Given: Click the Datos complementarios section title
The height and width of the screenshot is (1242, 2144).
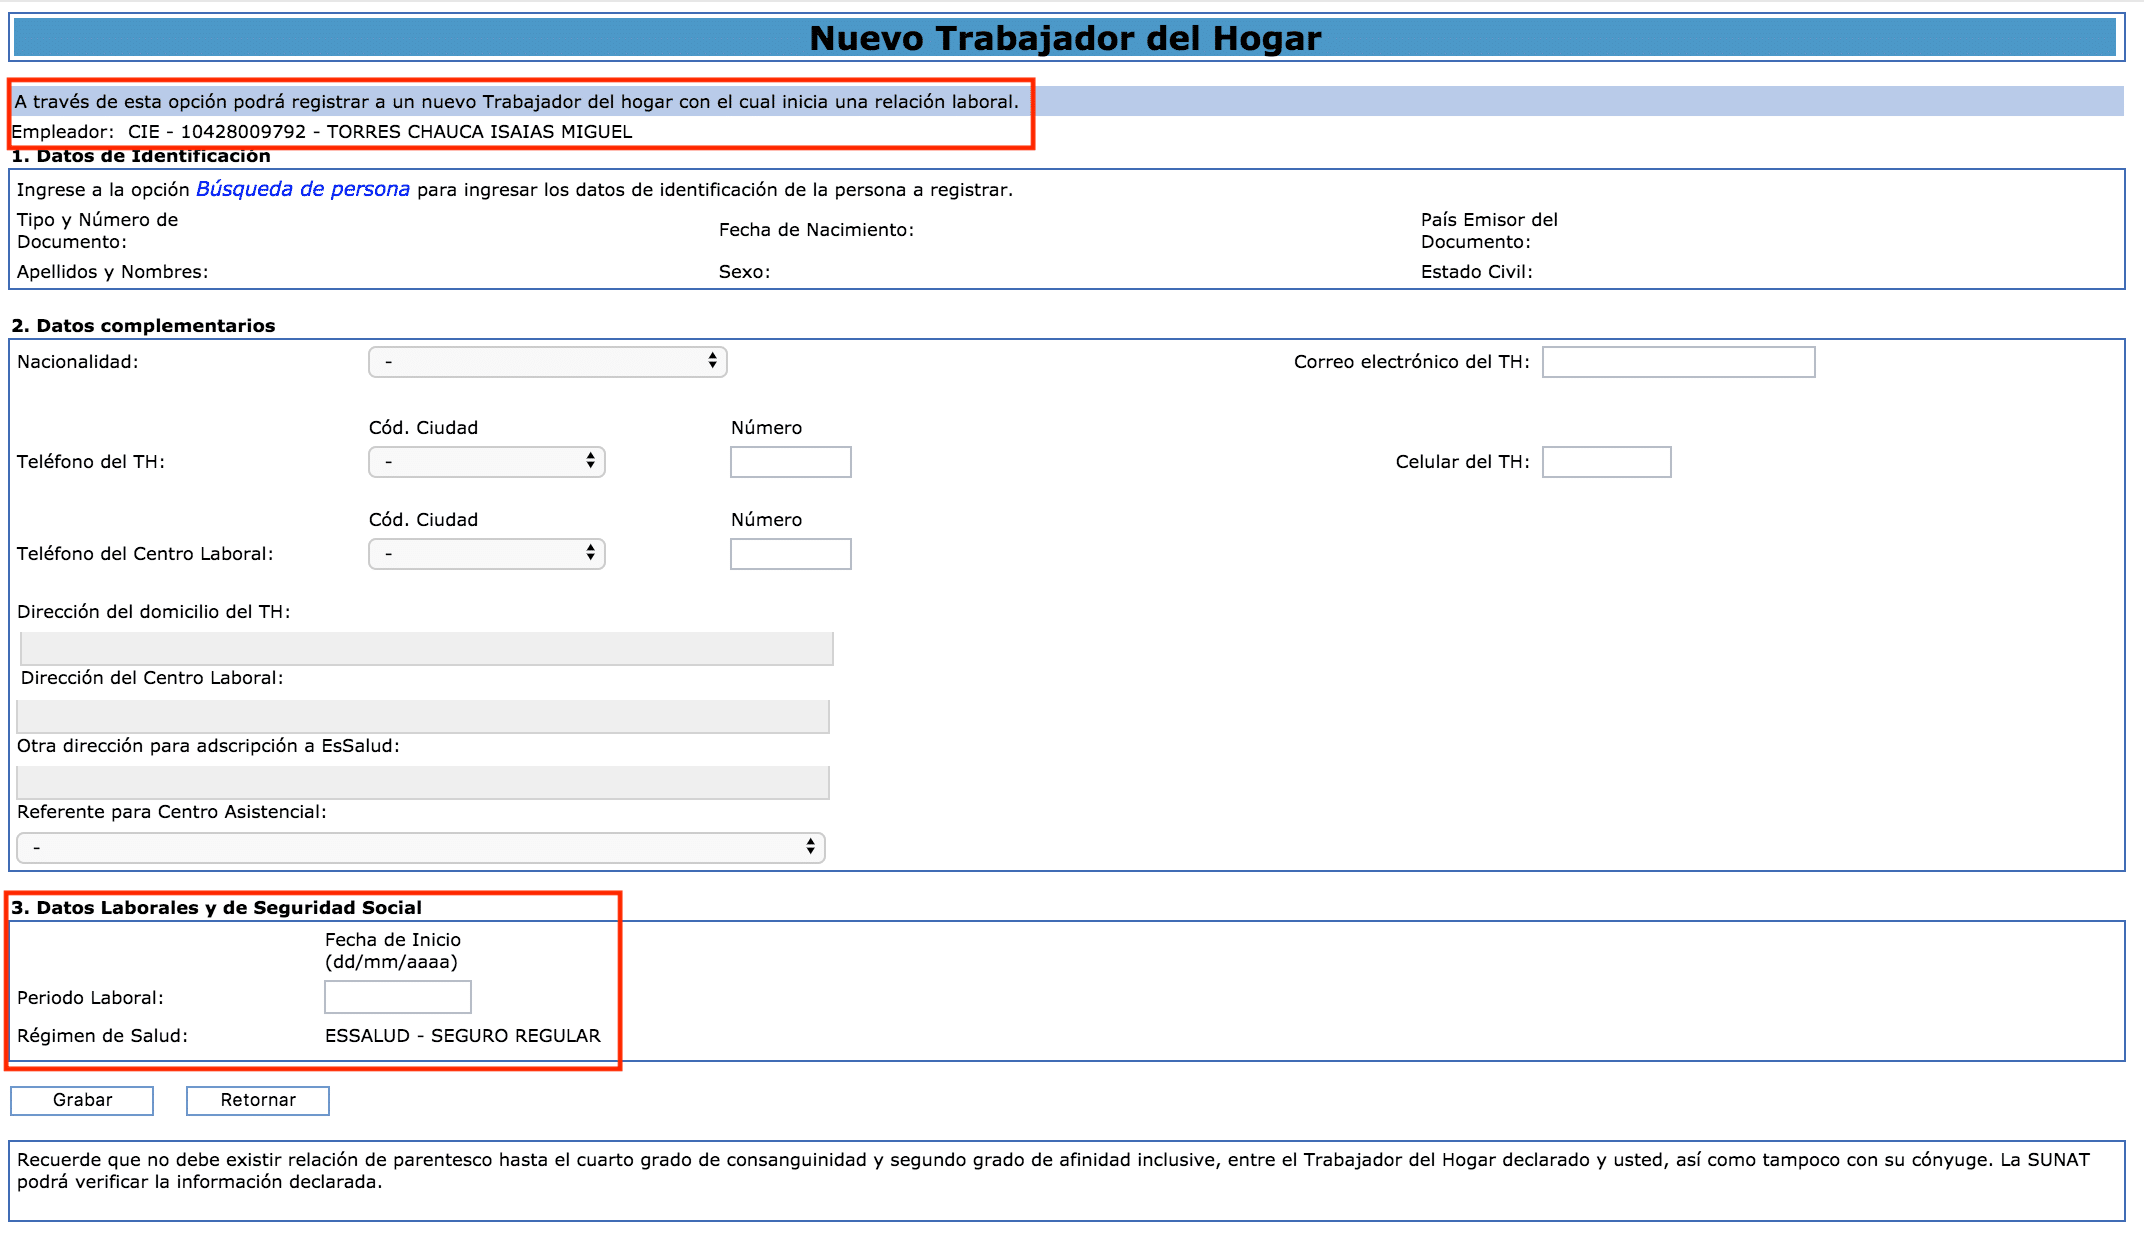Looking at the screenshot, I should pos(143,325).
